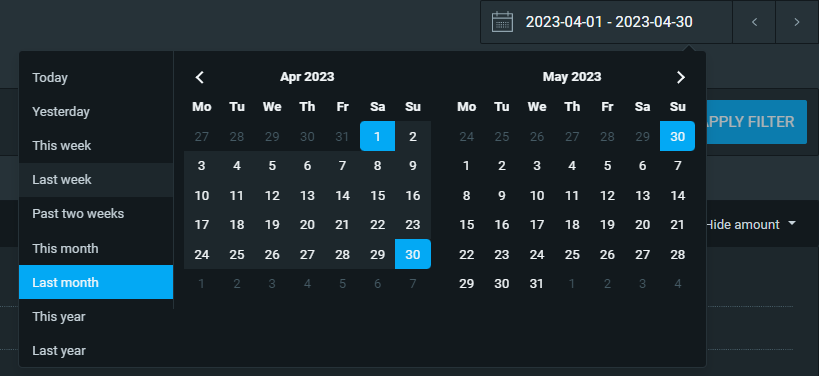Pick the Last week preset
The height and width of the screenshot is (376, 819).
tap(96, 180)
